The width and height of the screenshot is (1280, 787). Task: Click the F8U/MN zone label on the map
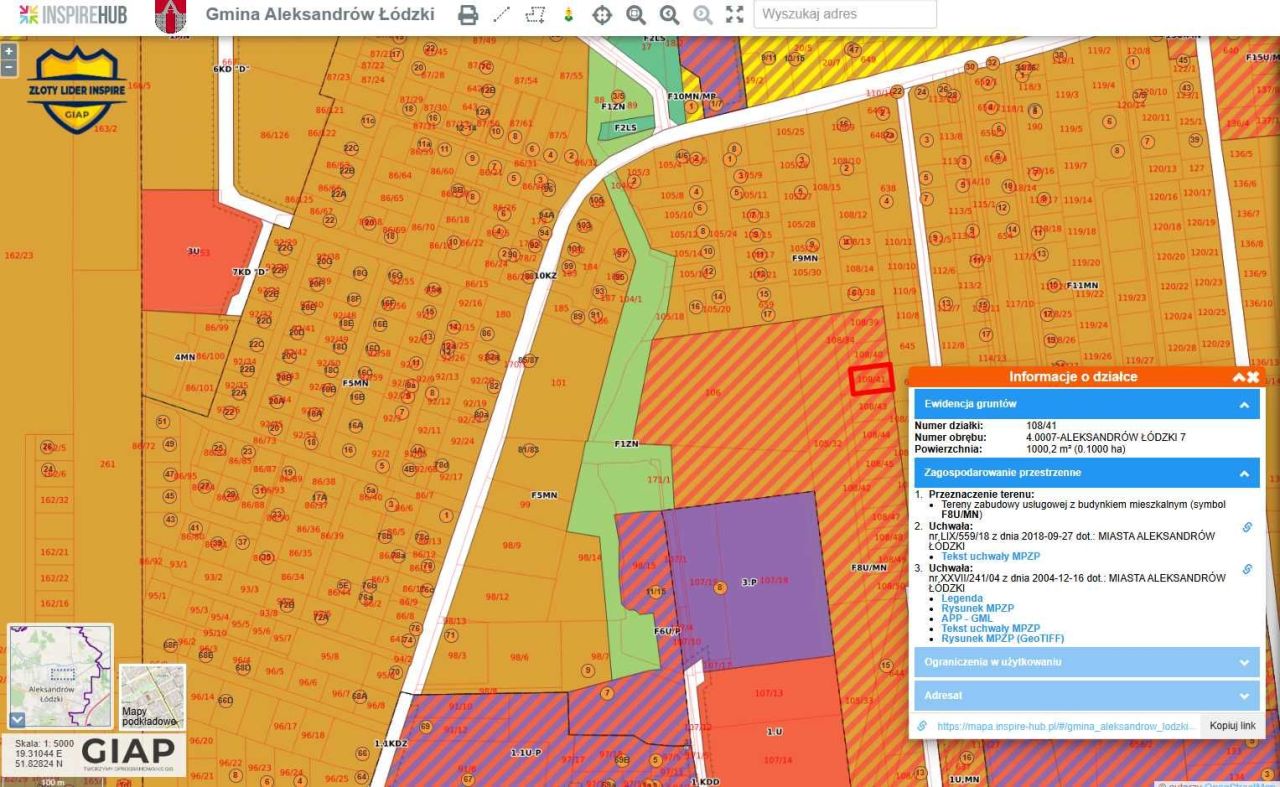(x=869, y=567)
